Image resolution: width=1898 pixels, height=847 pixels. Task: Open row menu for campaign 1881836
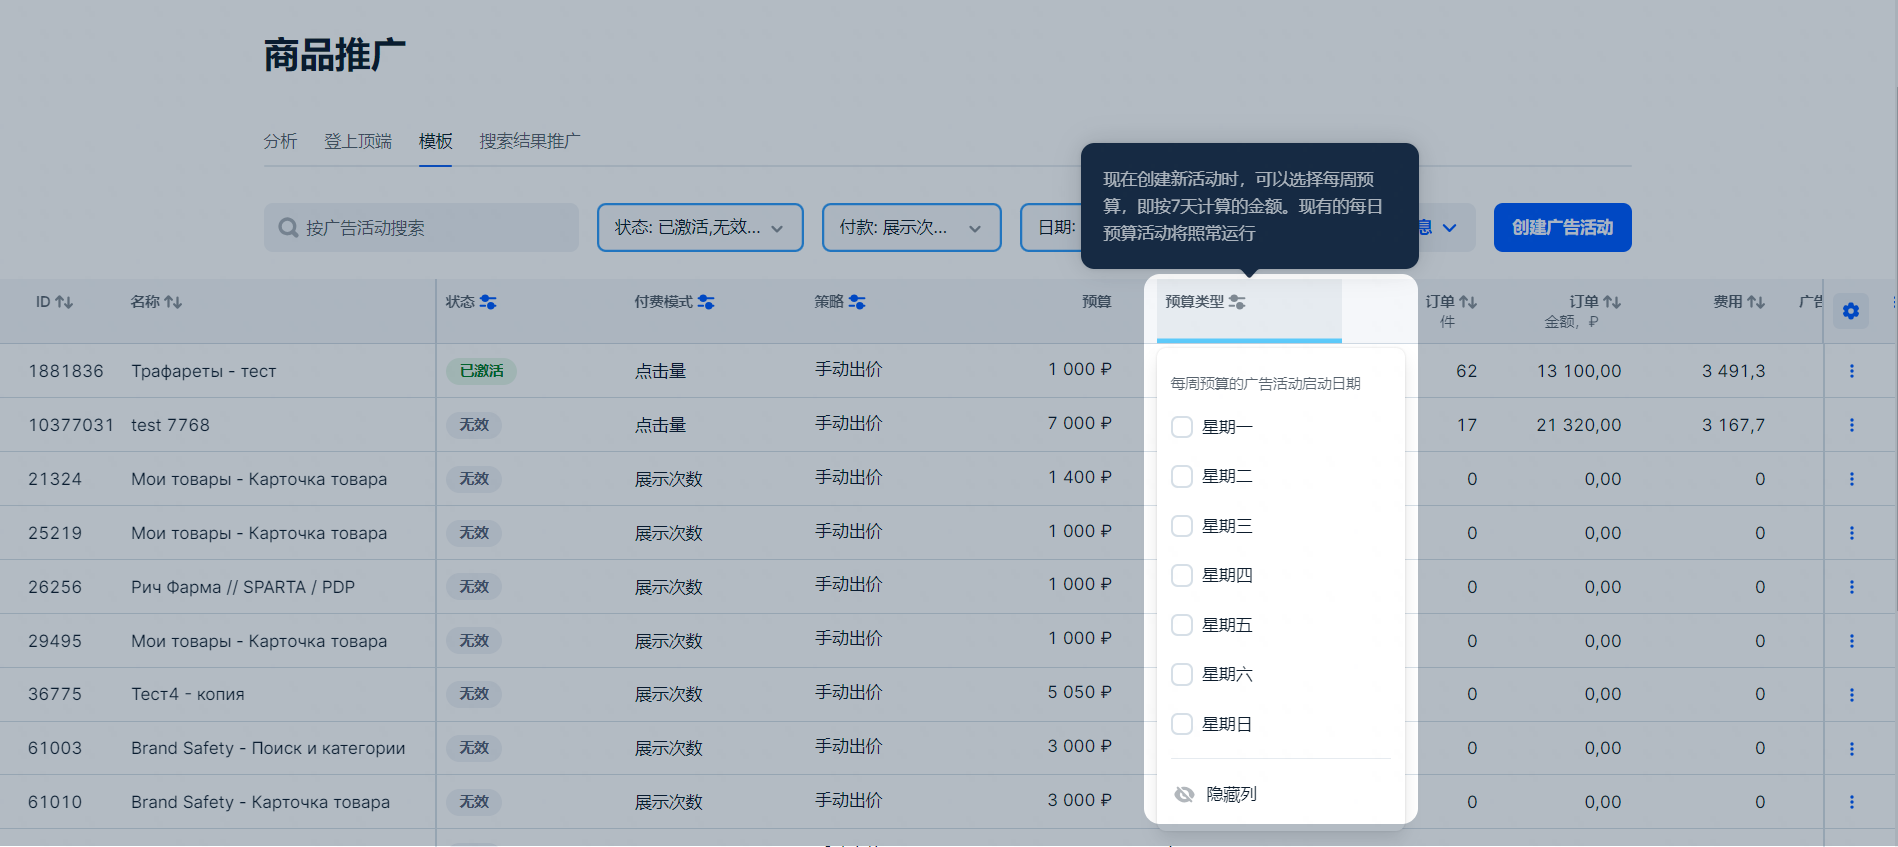tap(1852, 371)
